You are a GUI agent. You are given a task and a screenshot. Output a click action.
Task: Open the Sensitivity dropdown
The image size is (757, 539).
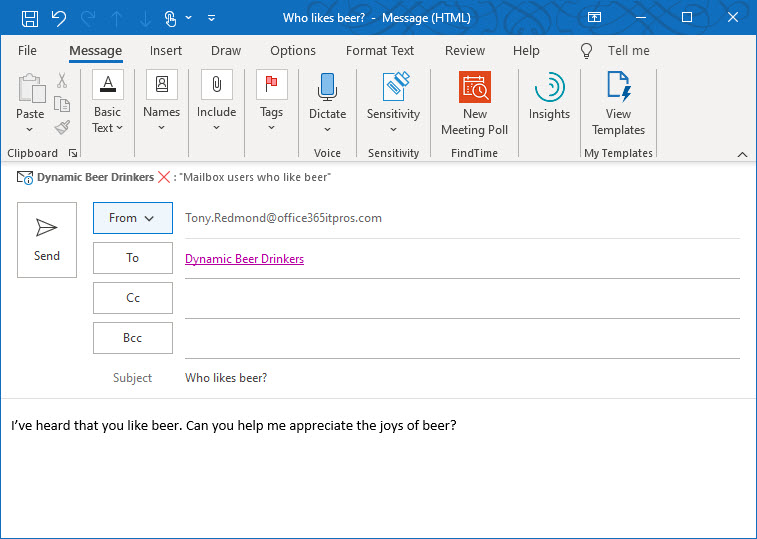tap(393, 128)
